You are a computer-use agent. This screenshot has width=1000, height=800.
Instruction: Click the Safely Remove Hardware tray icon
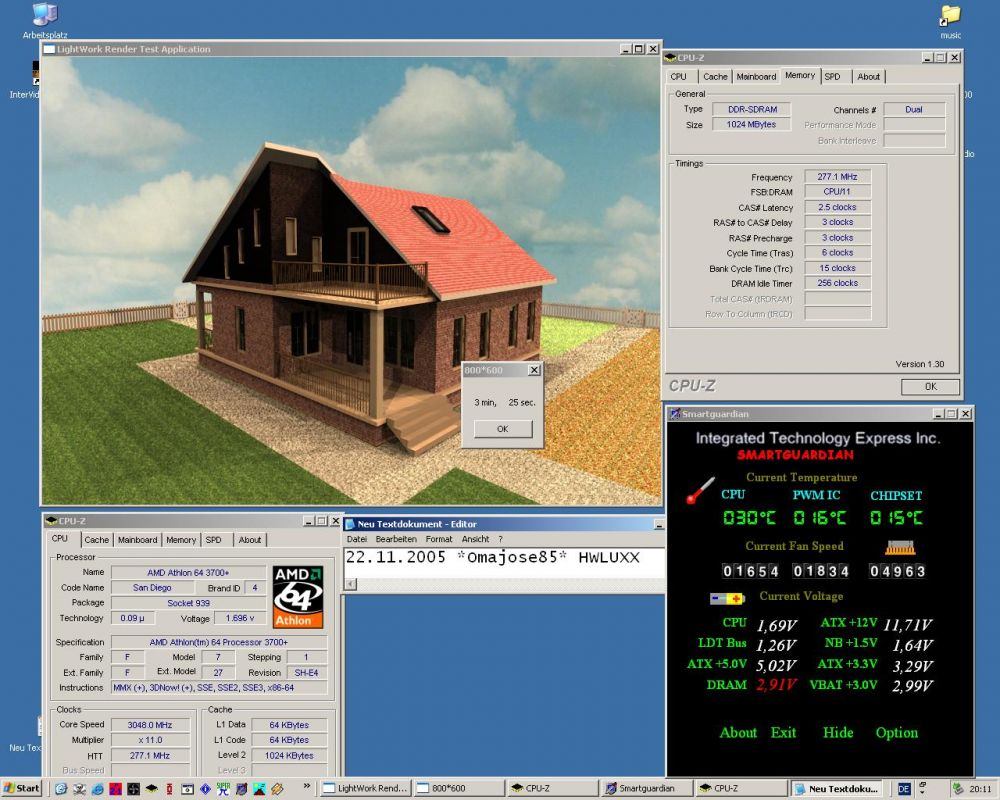tap(957, 789)
